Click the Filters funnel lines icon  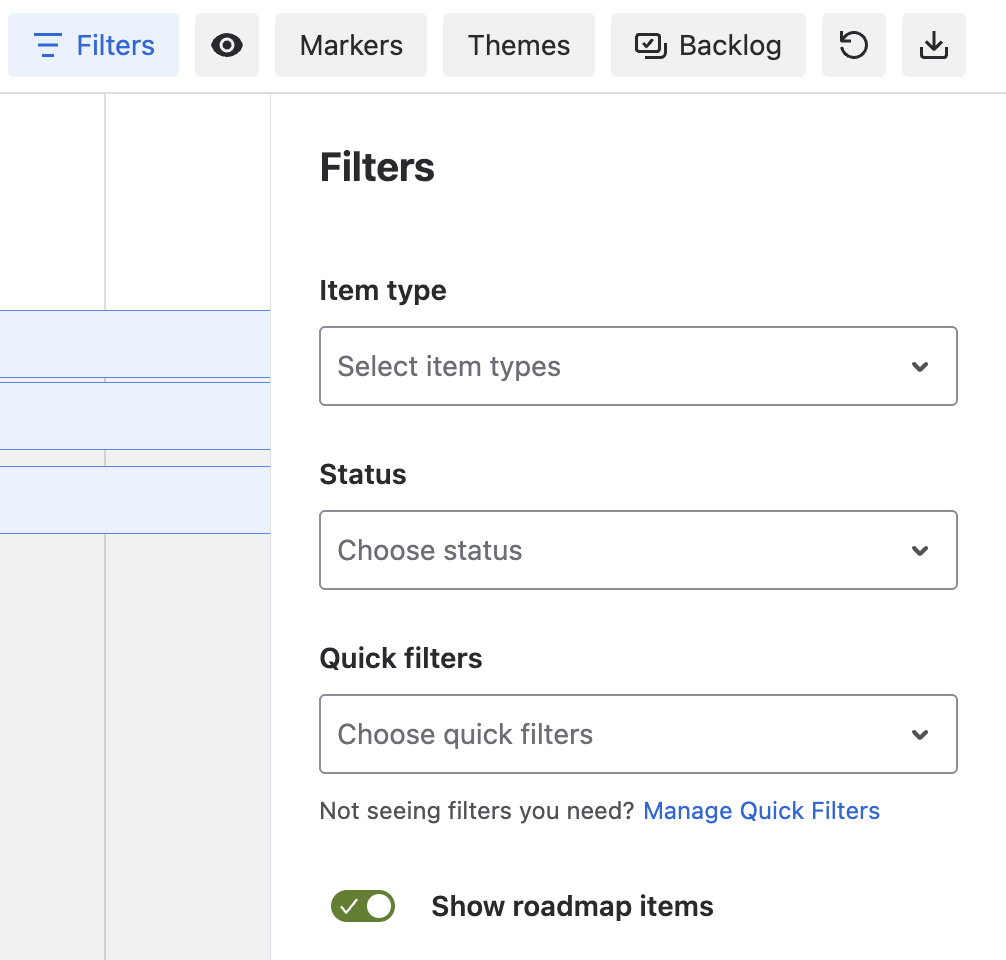pyautogui.click(x=47, y=46)
